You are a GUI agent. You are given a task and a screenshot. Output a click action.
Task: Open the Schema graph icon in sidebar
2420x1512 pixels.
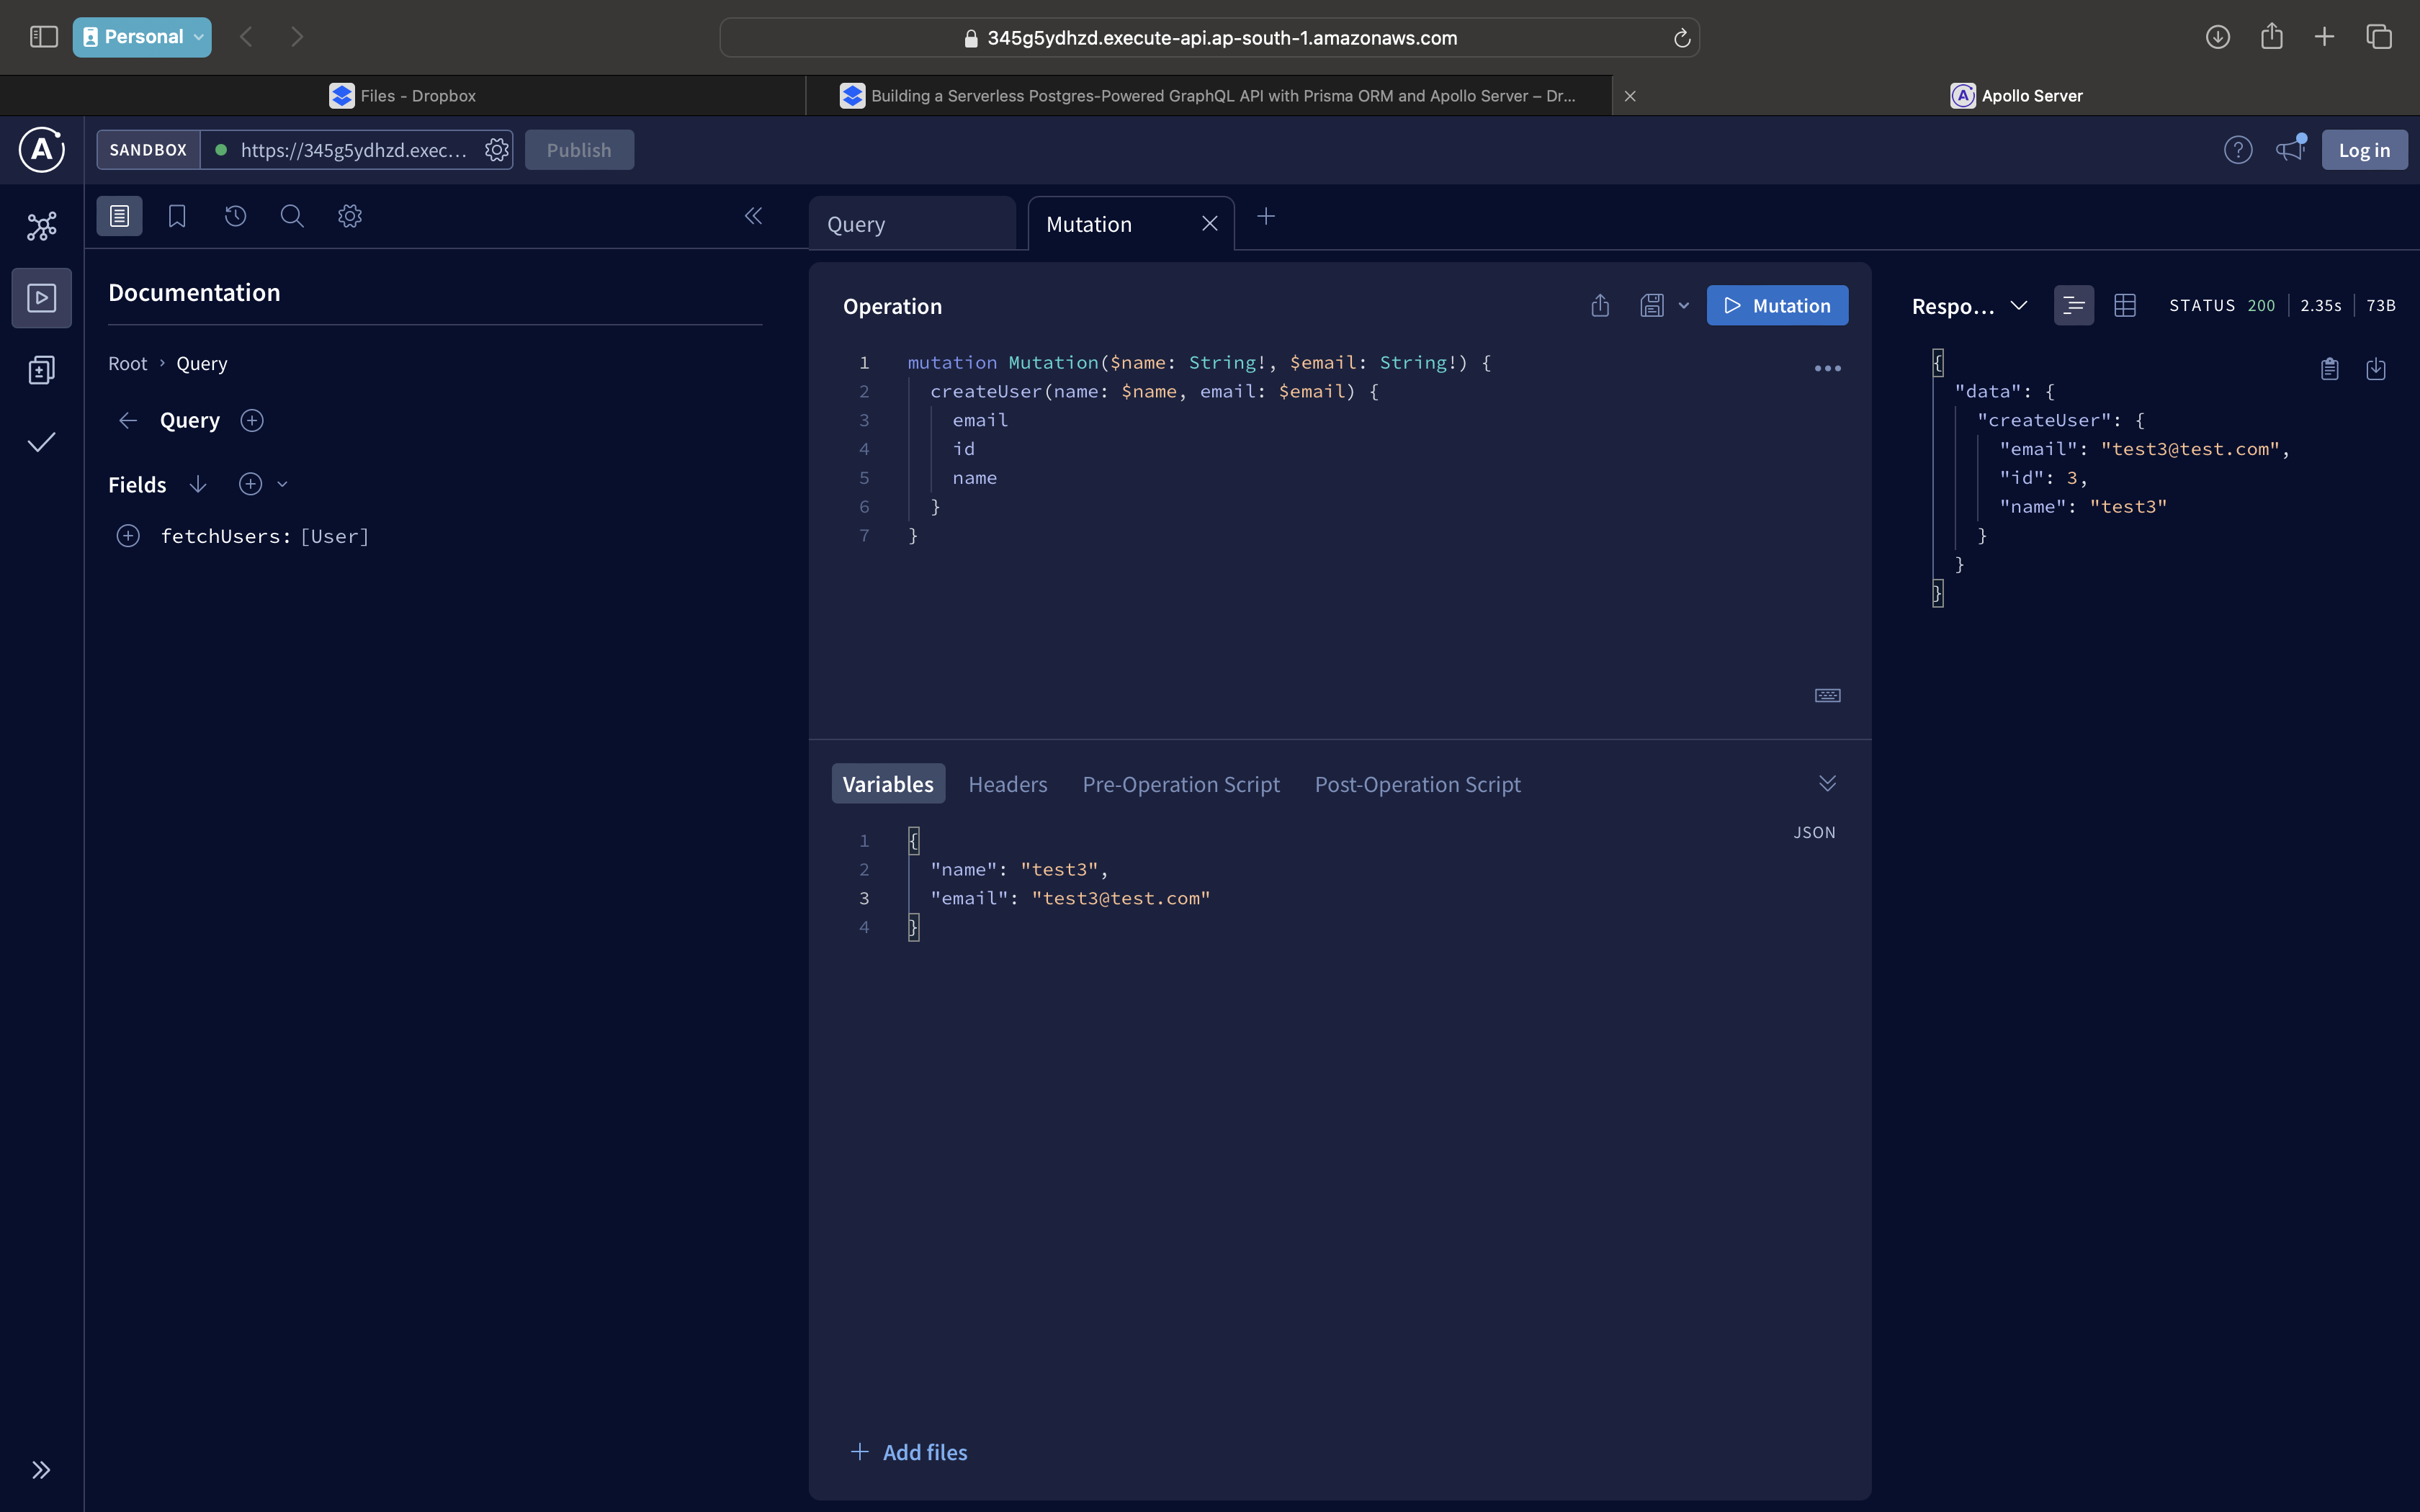click(x=42, y=226)
